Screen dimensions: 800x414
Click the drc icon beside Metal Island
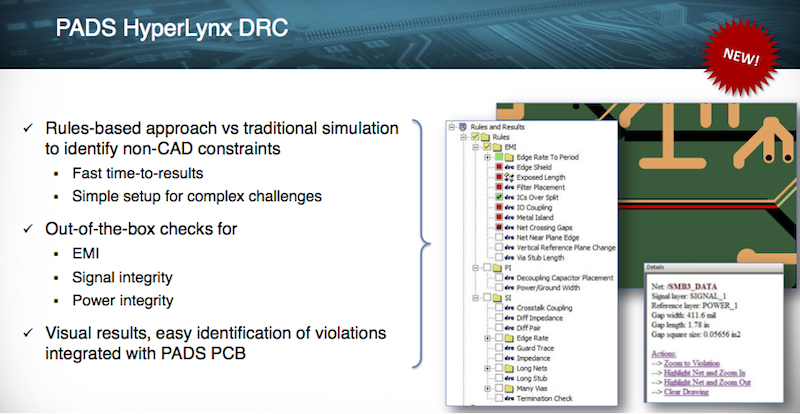coord(509,217)
